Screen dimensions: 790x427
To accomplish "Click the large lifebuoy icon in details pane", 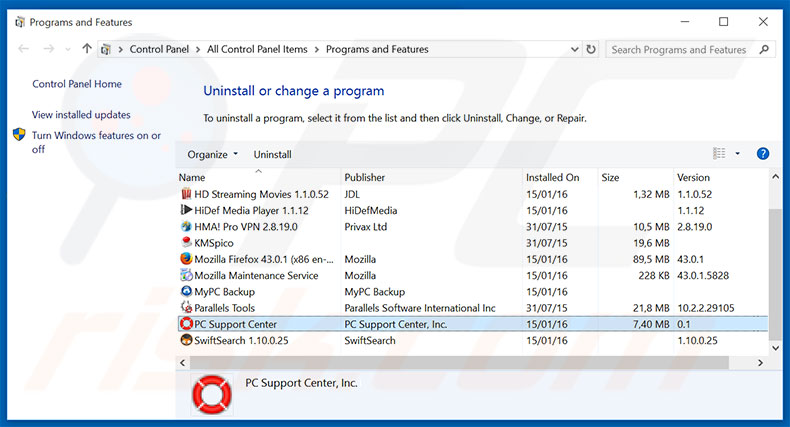I will pos(212,395).
